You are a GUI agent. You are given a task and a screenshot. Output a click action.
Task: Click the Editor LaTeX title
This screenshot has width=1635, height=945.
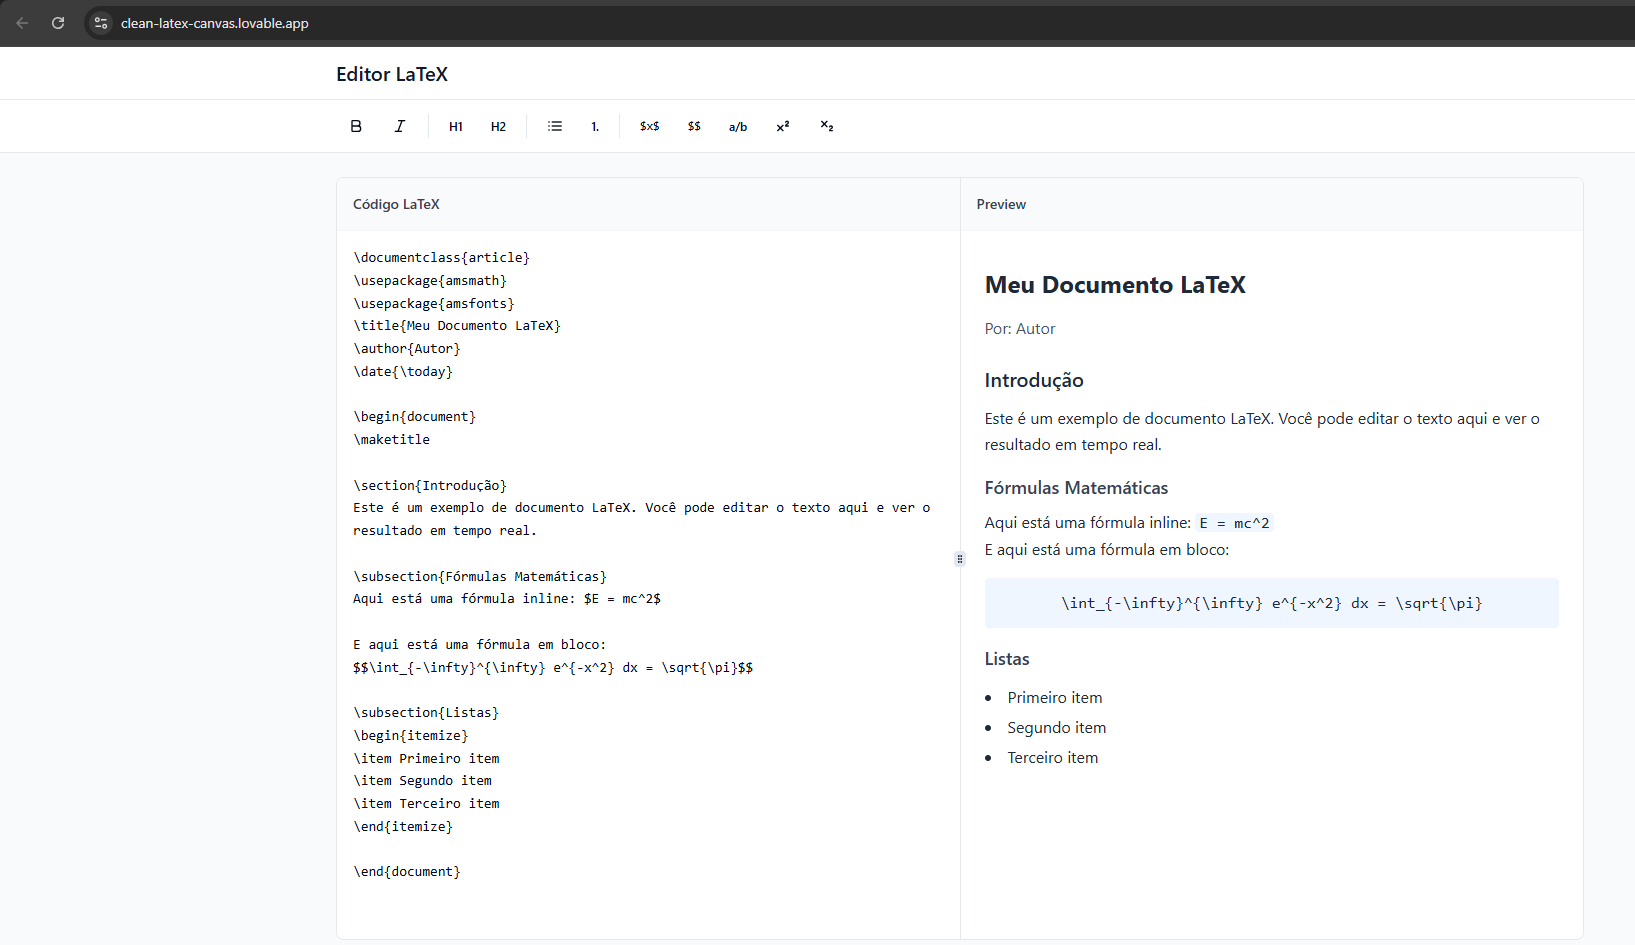(x=392, y=74)
